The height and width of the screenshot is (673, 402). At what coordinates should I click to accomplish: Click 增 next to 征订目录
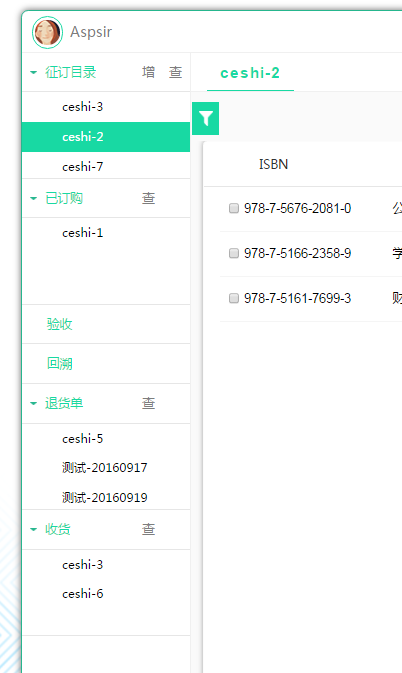(148, 72)
